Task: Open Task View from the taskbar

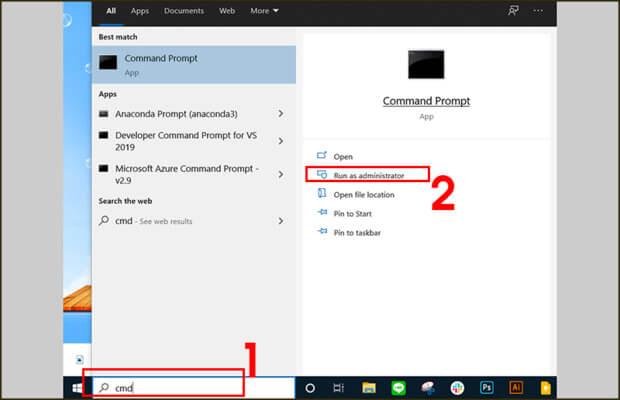Action: point(339,388)
